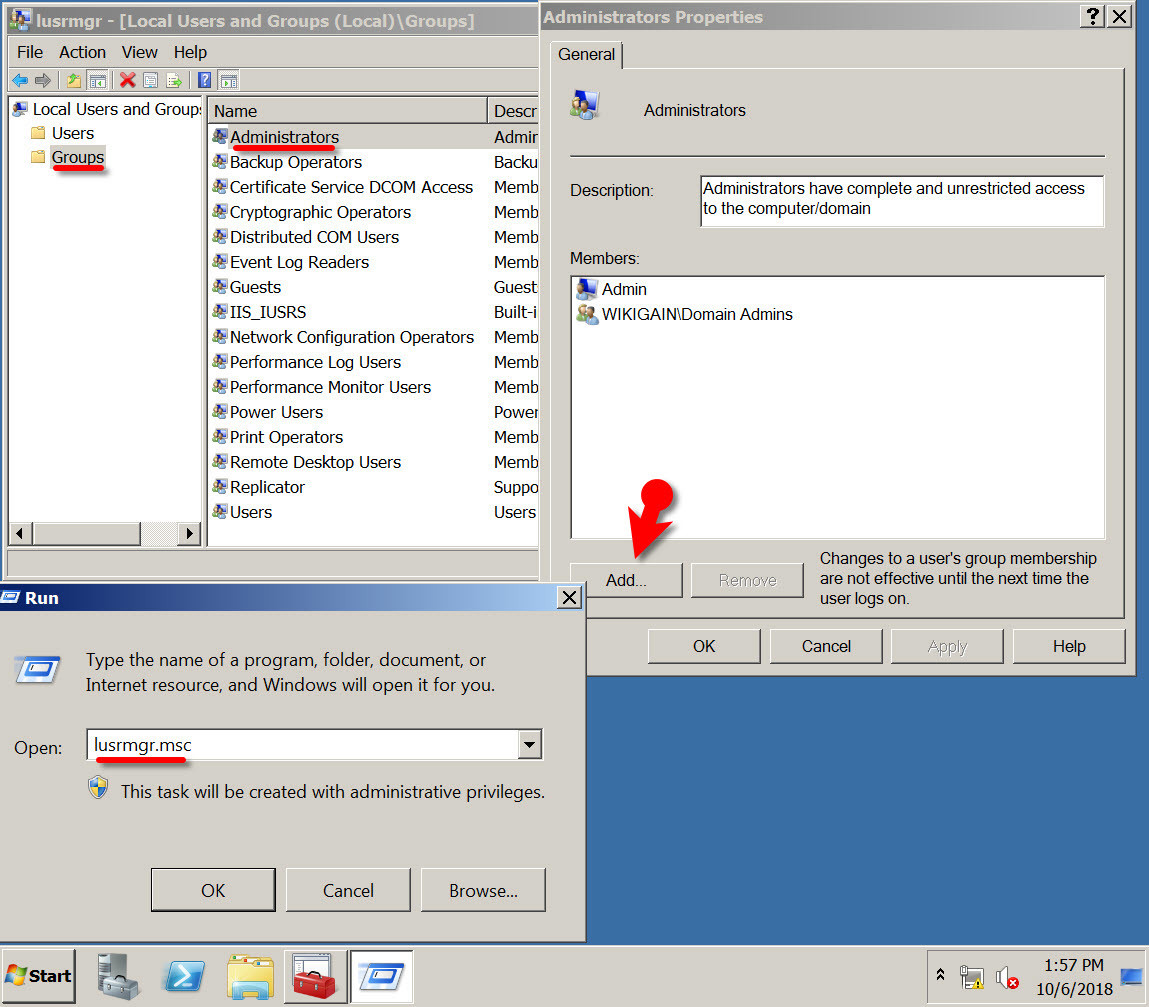Click the Guests group icon

pyautogui.click(x=220, y=287)
